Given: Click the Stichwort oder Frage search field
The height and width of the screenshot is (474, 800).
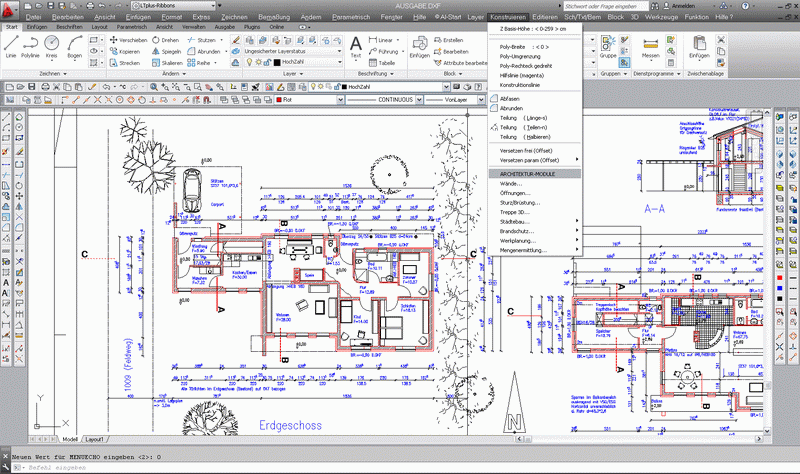Looking at the screenshot, I should (x=605, y=6).
